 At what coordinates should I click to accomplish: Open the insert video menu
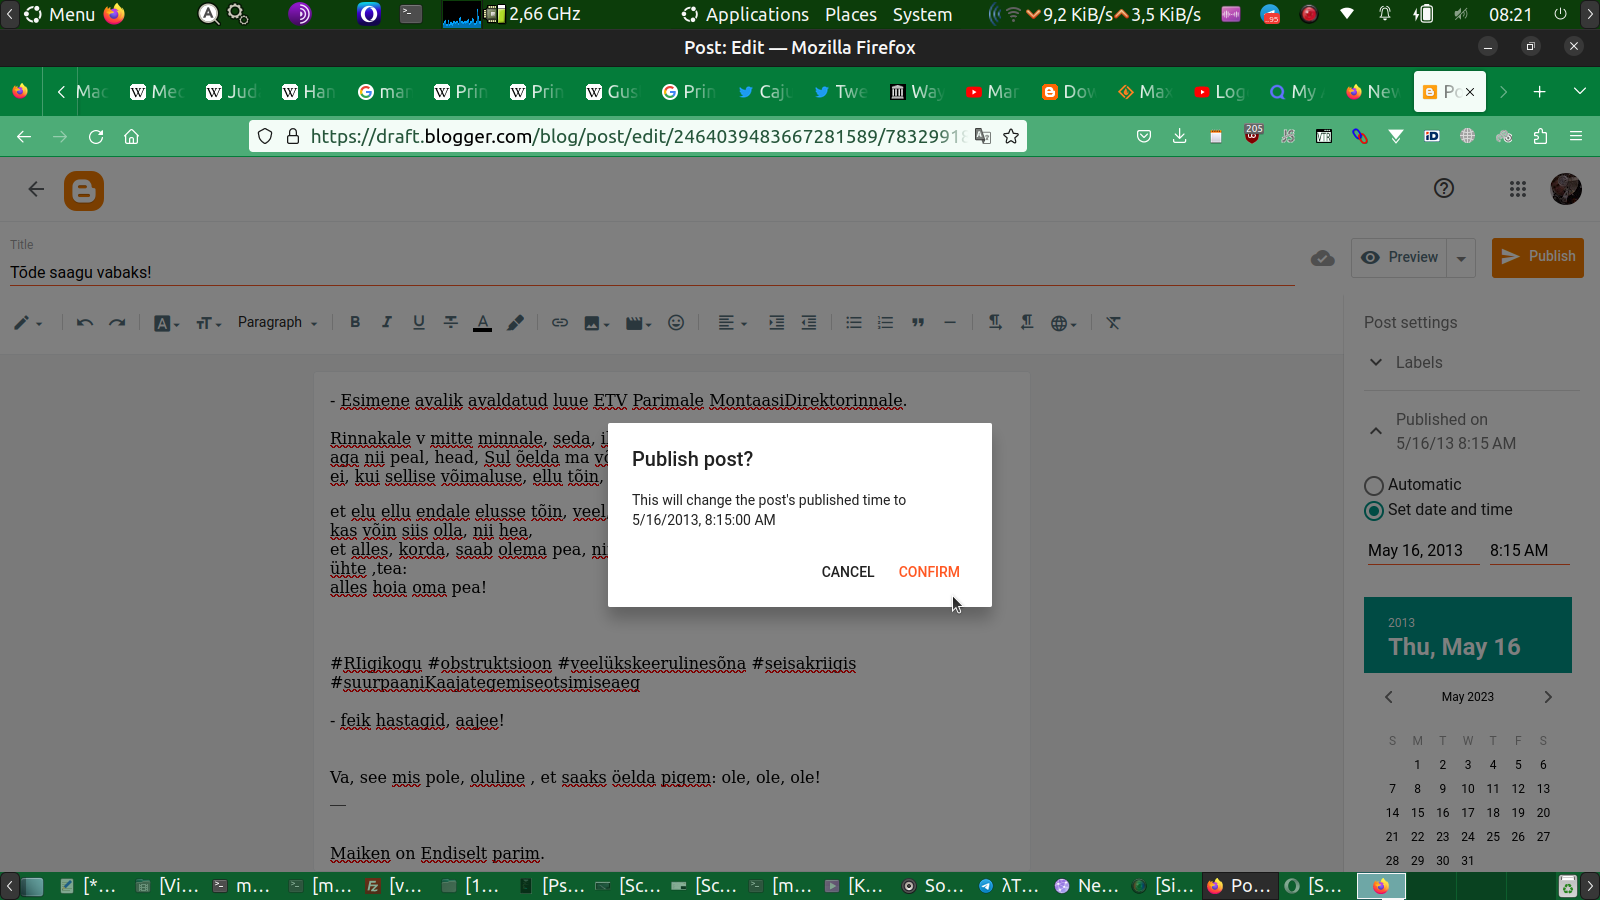638,323
